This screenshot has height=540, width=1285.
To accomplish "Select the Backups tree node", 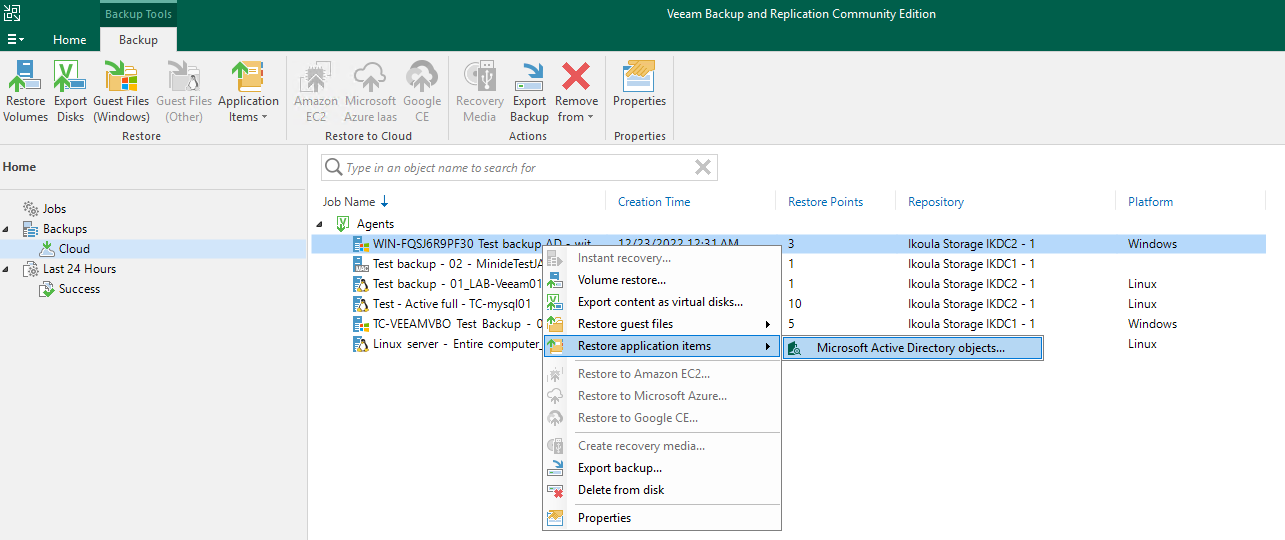I will click(x=65, y=229).
